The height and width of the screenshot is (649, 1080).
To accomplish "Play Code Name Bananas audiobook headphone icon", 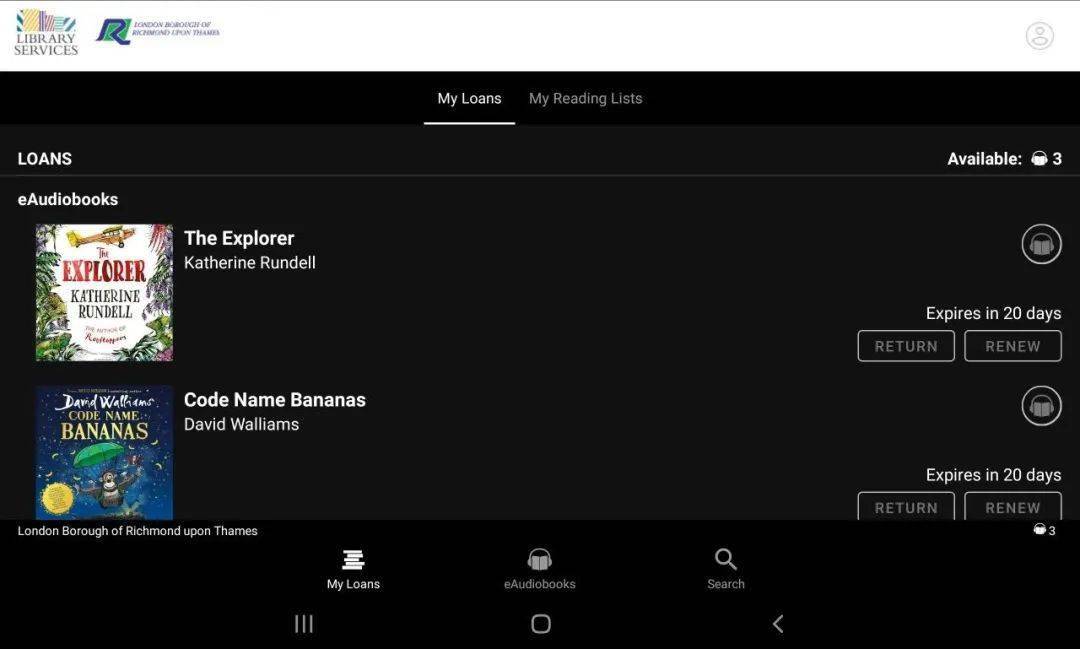I will coord(1041,406).
